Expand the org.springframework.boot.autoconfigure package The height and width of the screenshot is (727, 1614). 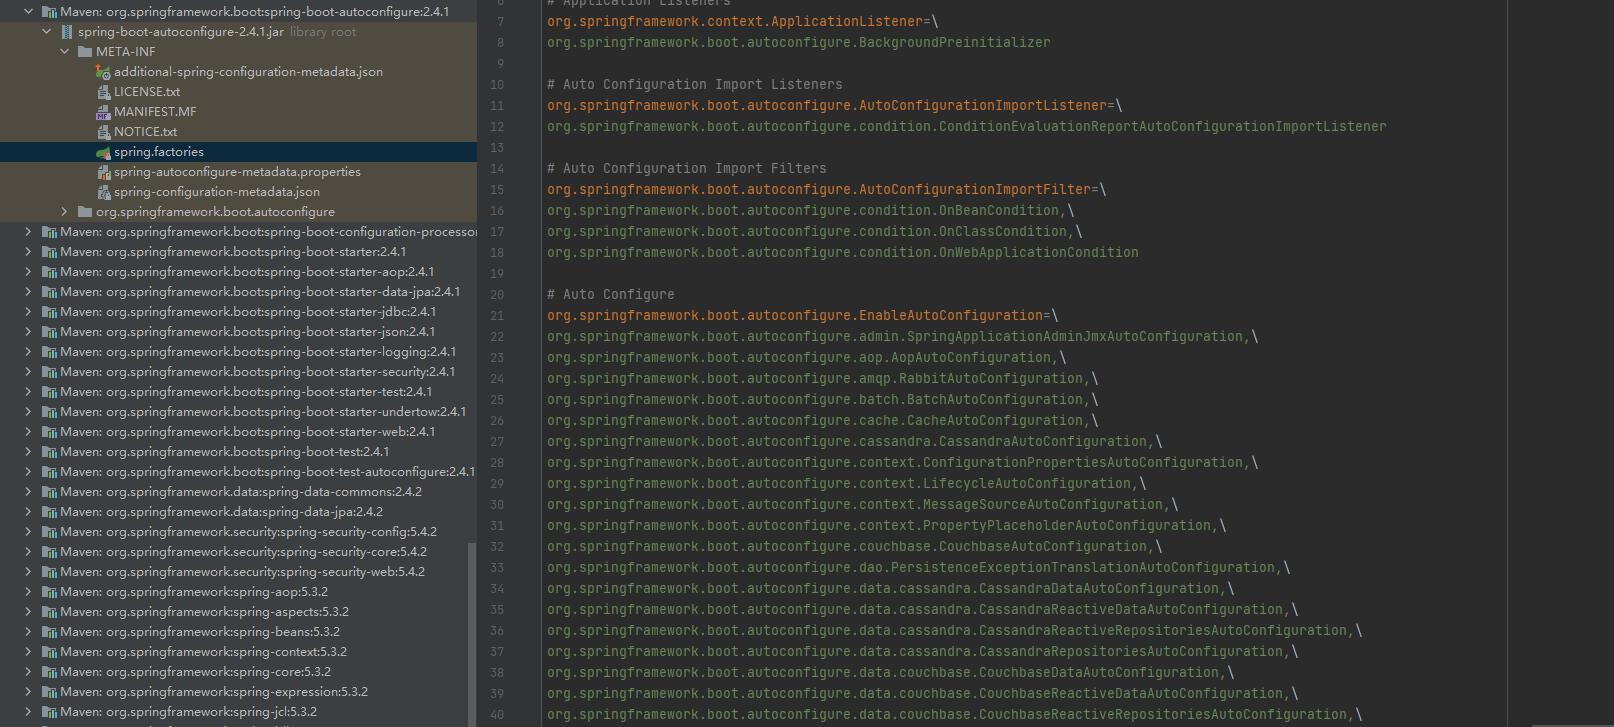64,212
